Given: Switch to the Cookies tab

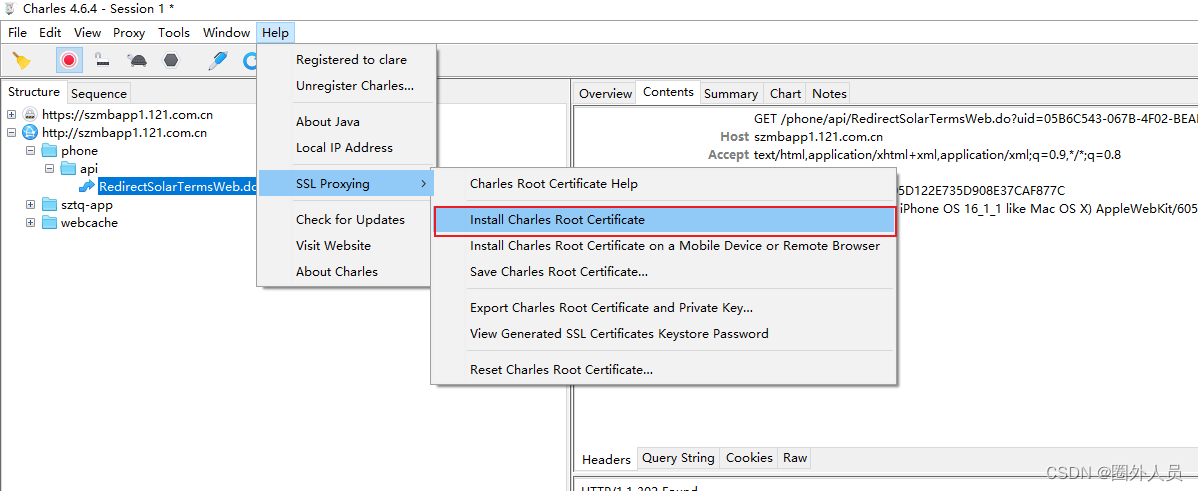Looking at the screenshot, I should point(749,458).
